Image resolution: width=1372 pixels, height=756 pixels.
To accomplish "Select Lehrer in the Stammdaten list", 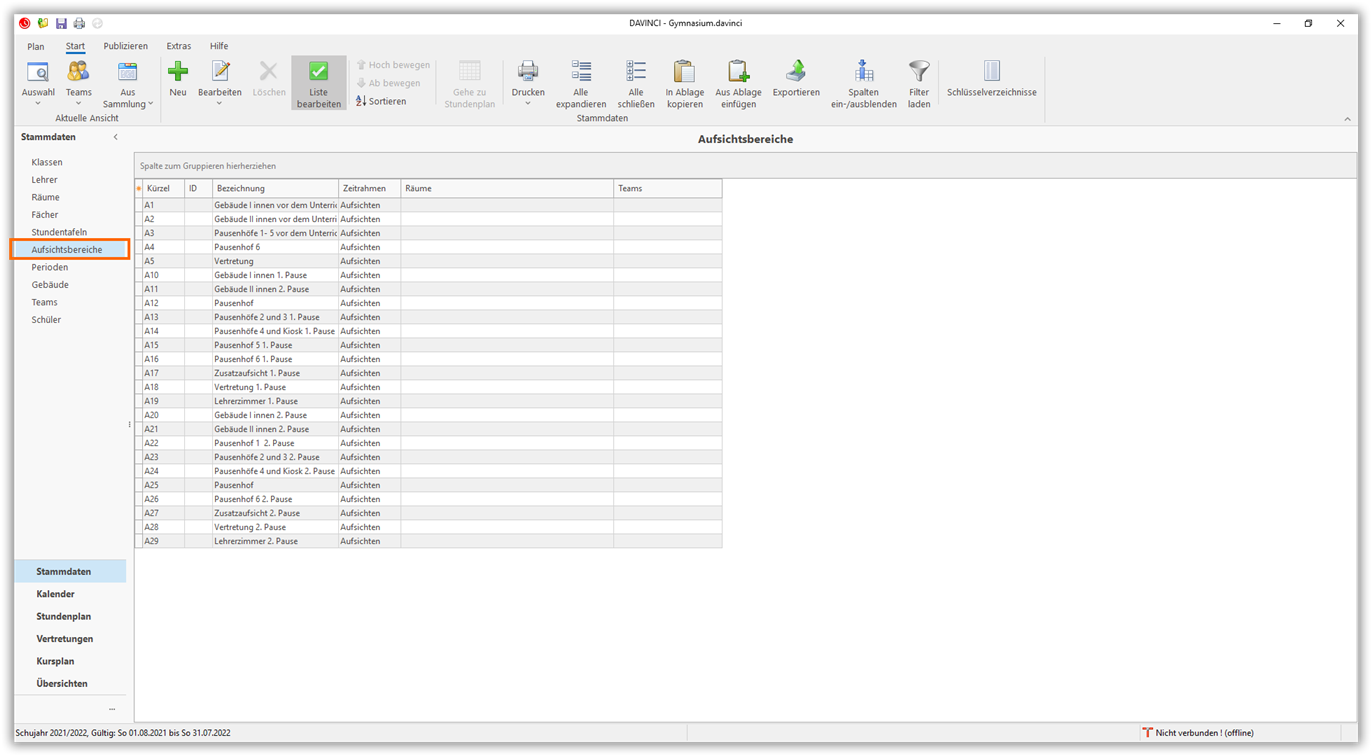I will pyautogui.click(x=45, y=180).
